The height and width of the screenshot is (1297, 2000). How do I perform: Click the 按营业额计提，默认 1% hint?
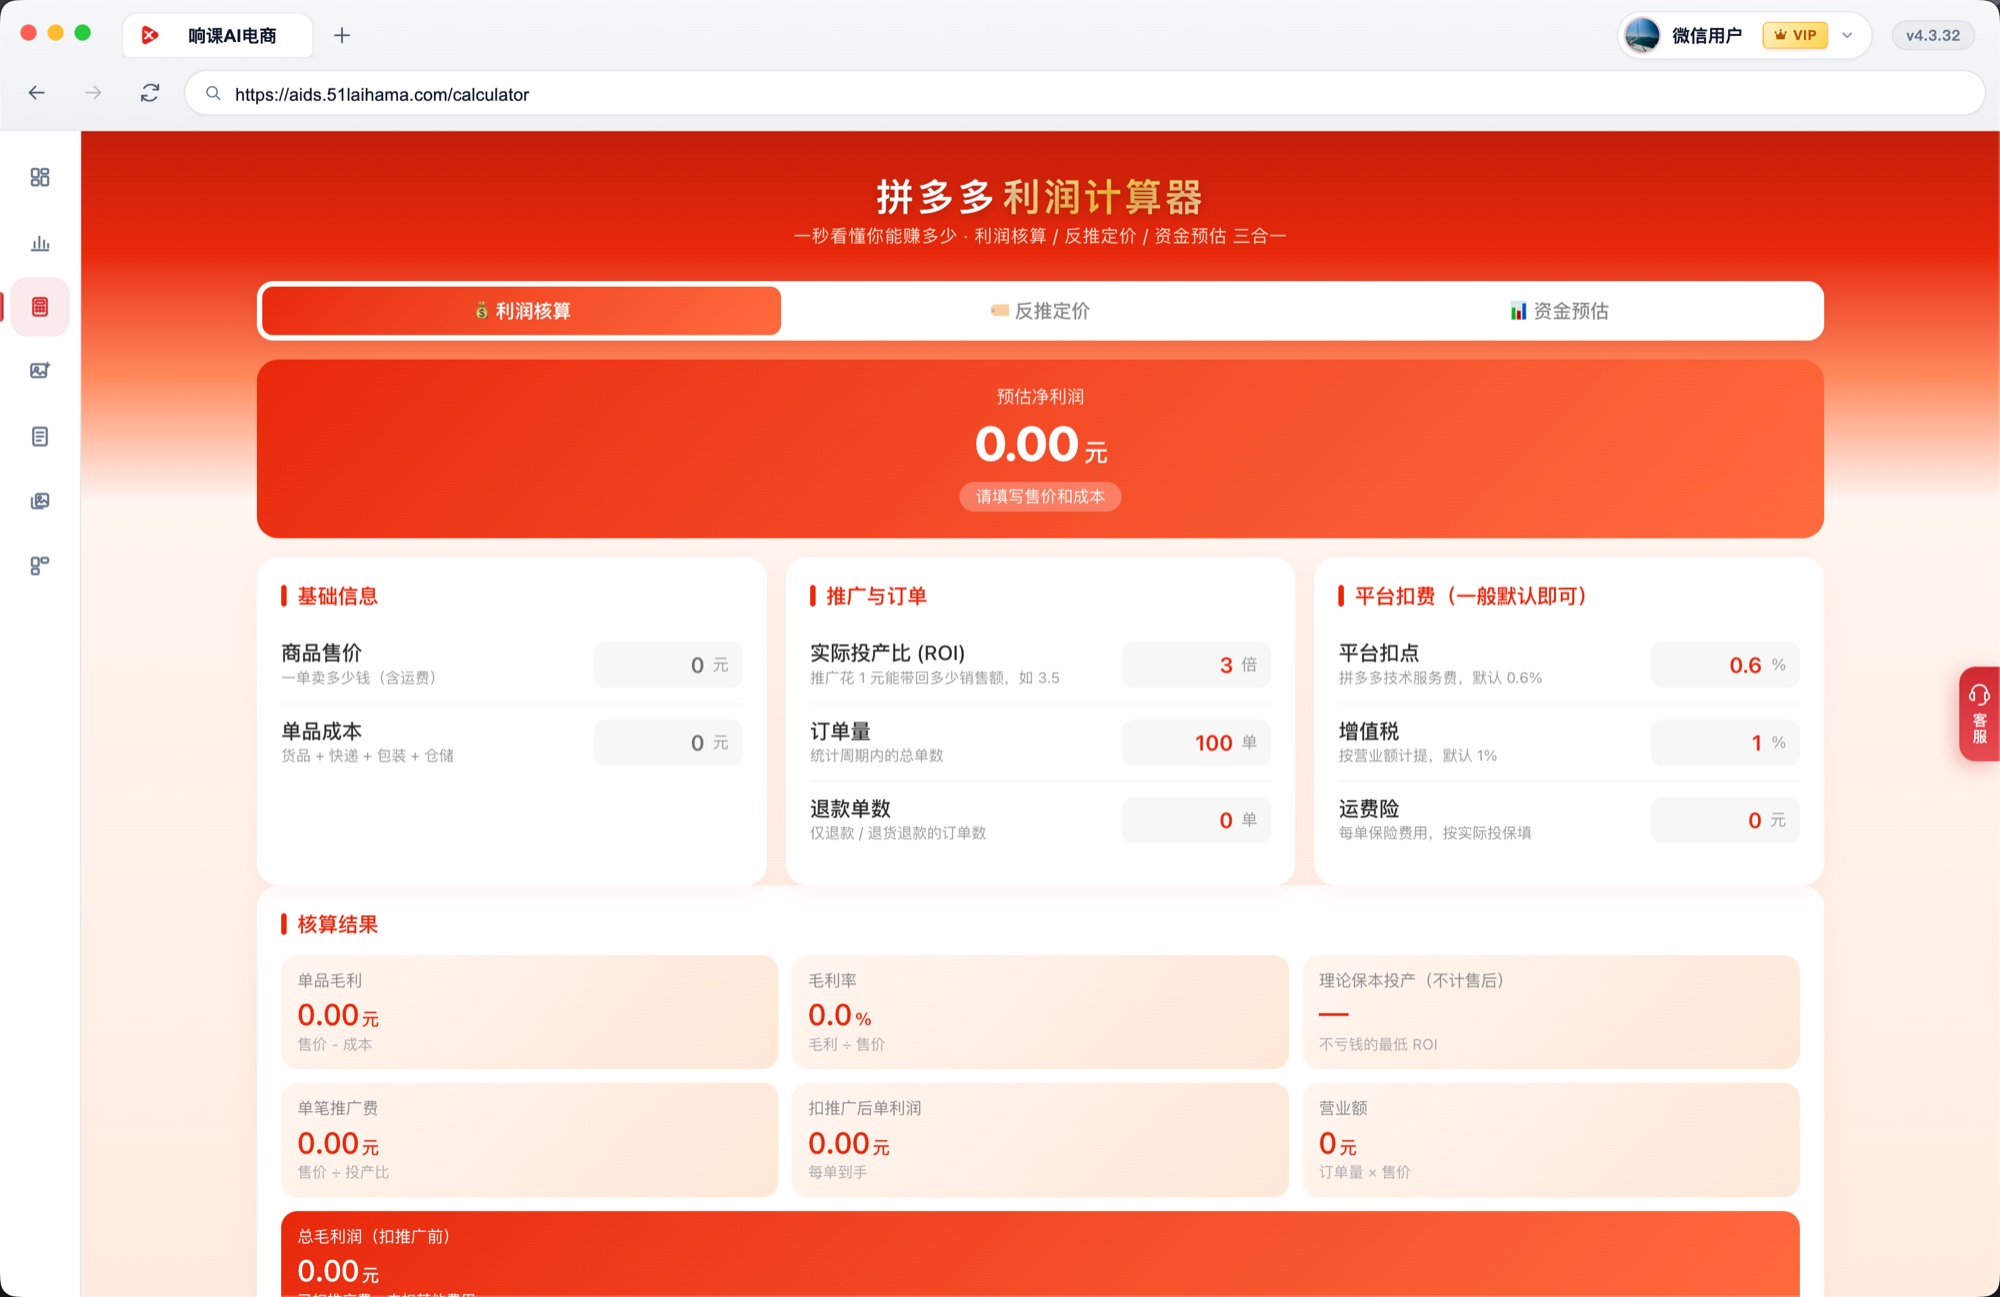click(x=1418, y=756)
